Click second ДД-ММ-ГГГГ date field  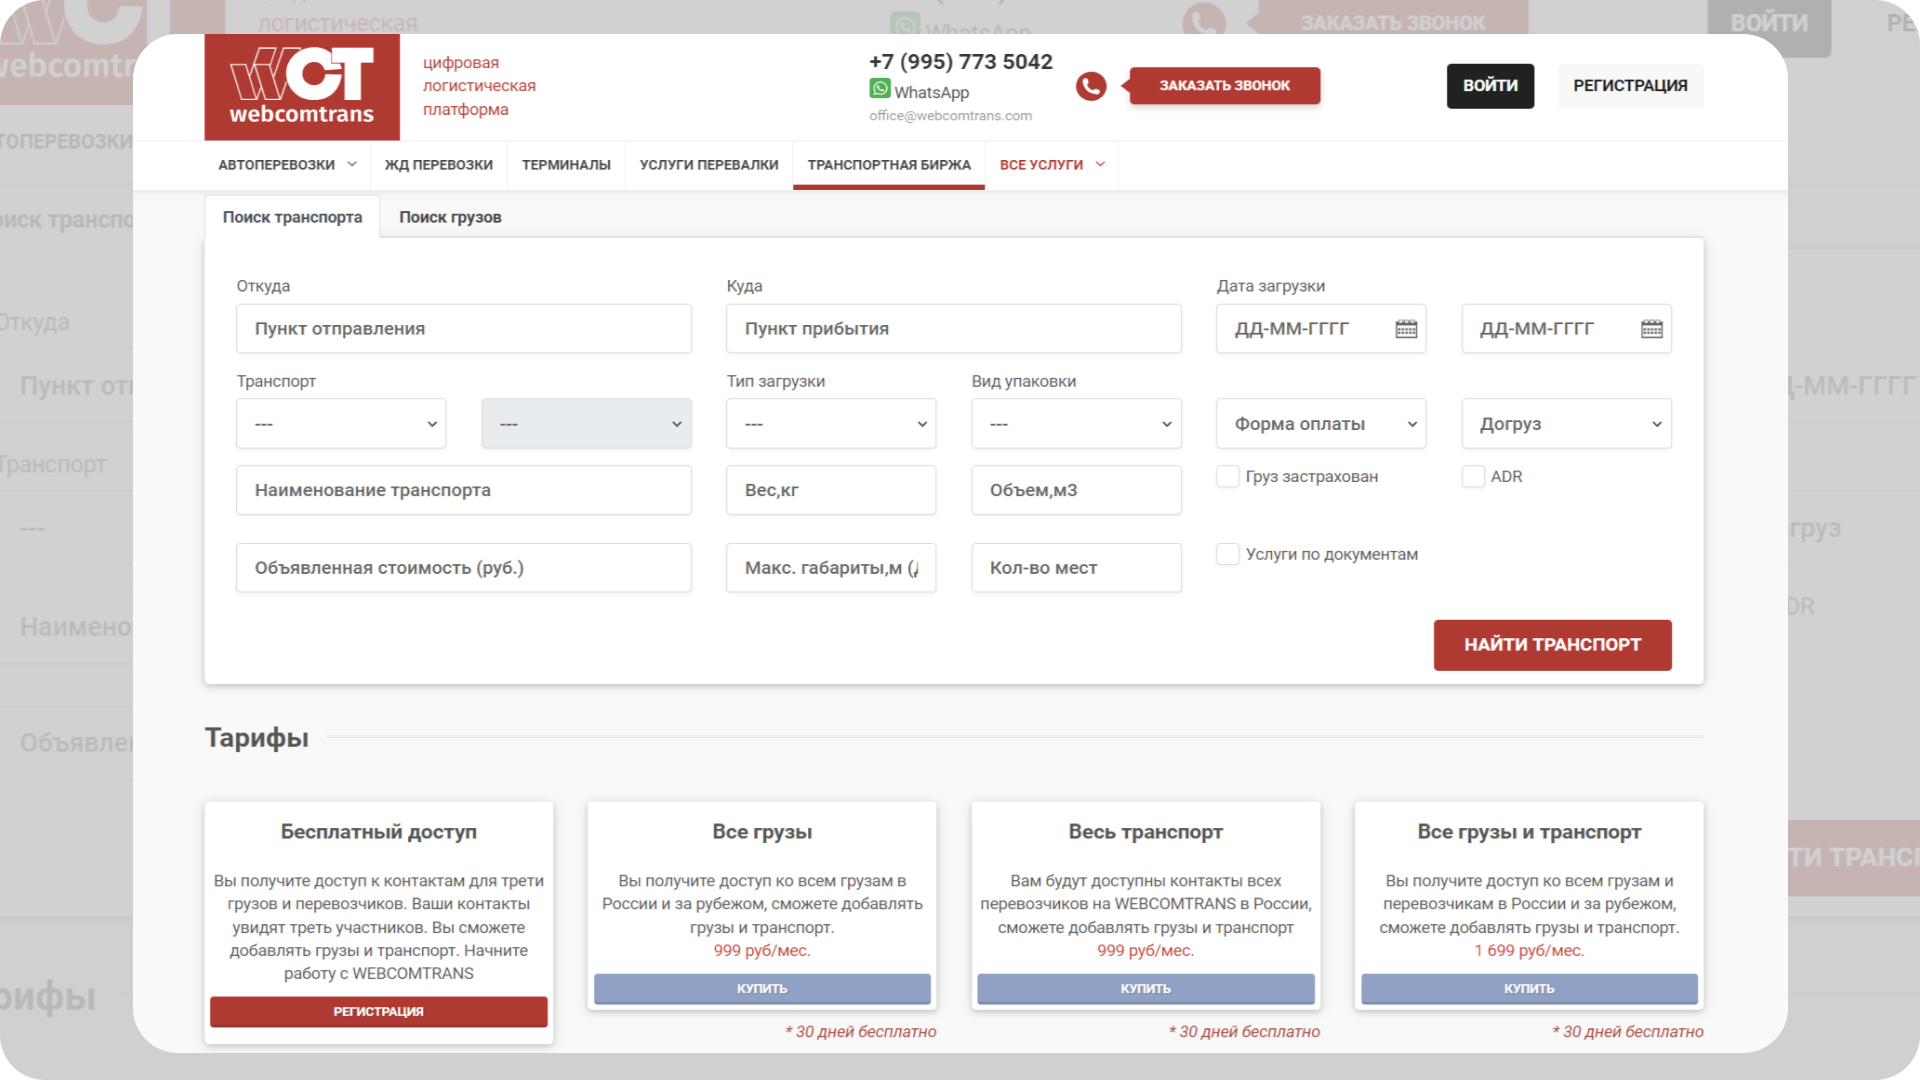1566,329
